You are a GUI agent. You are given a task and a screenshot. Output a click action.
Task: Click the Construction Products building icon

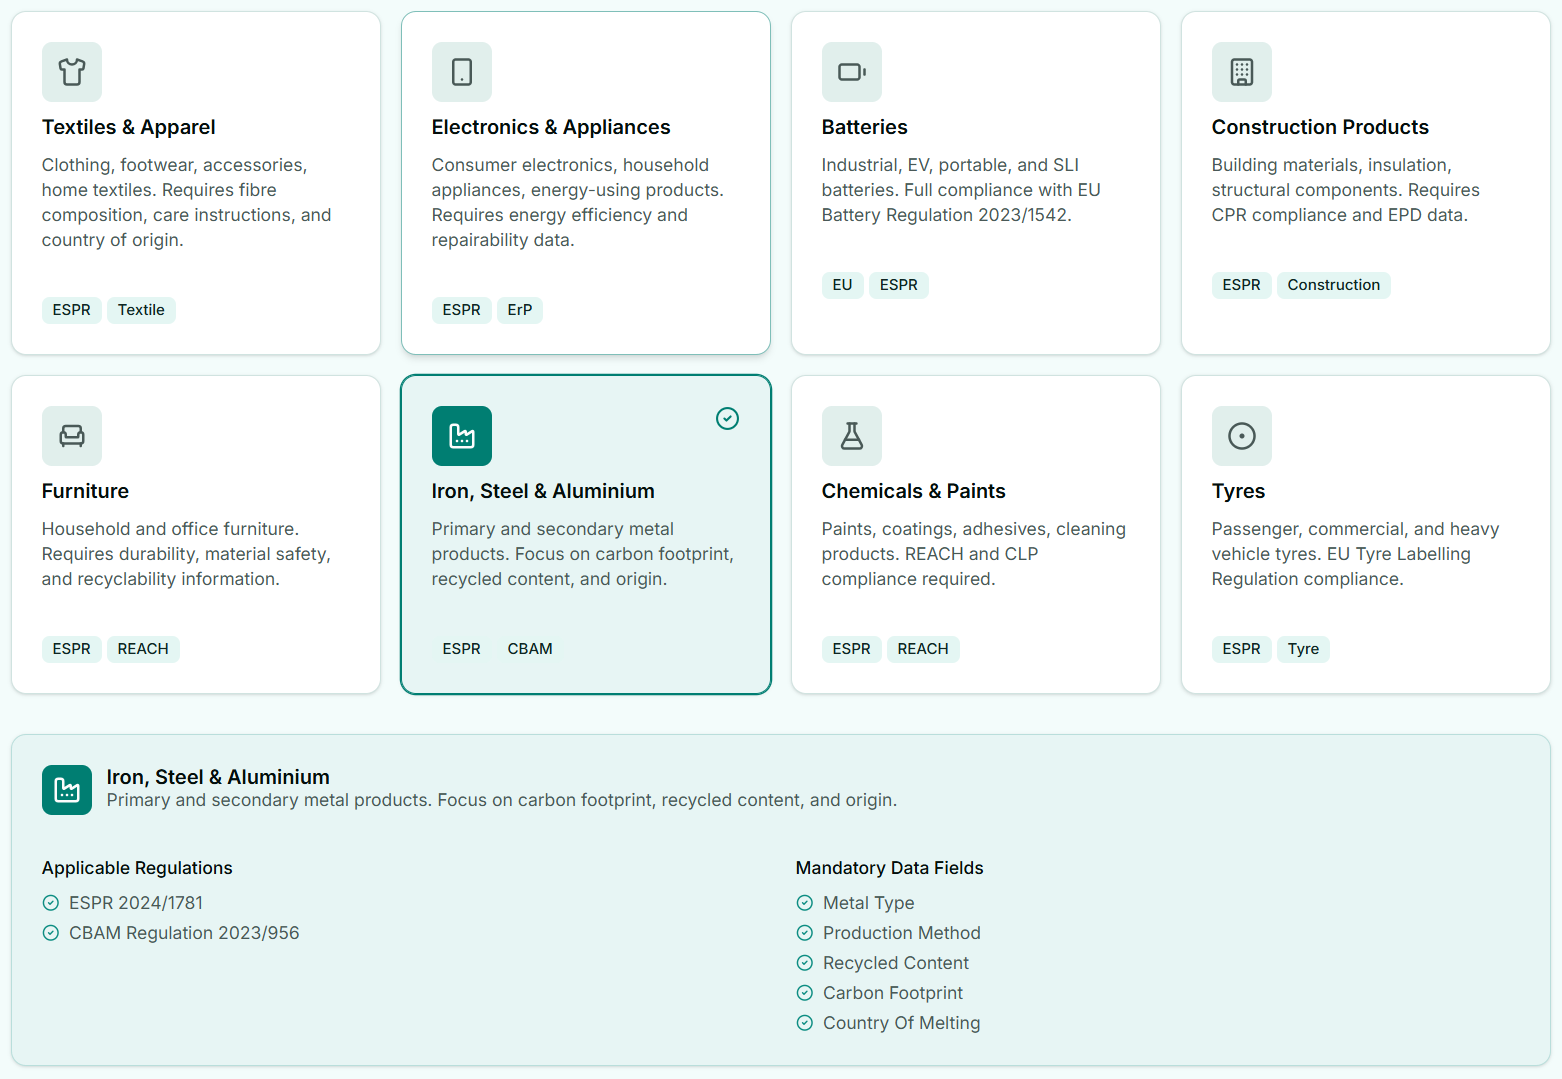point(1241,72)
